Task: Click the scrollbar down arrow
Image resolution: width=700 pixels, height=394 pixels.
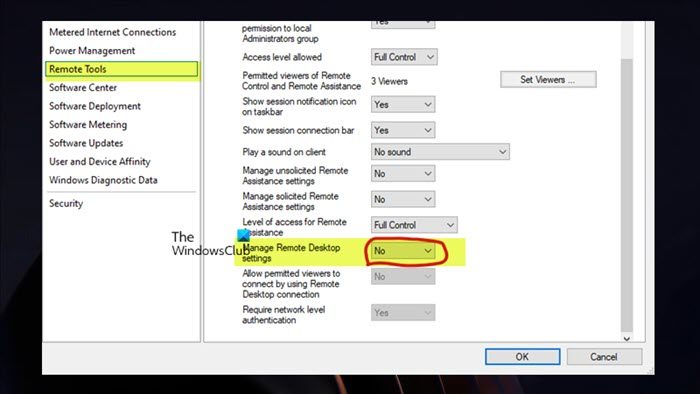Action: pos(627,339)
